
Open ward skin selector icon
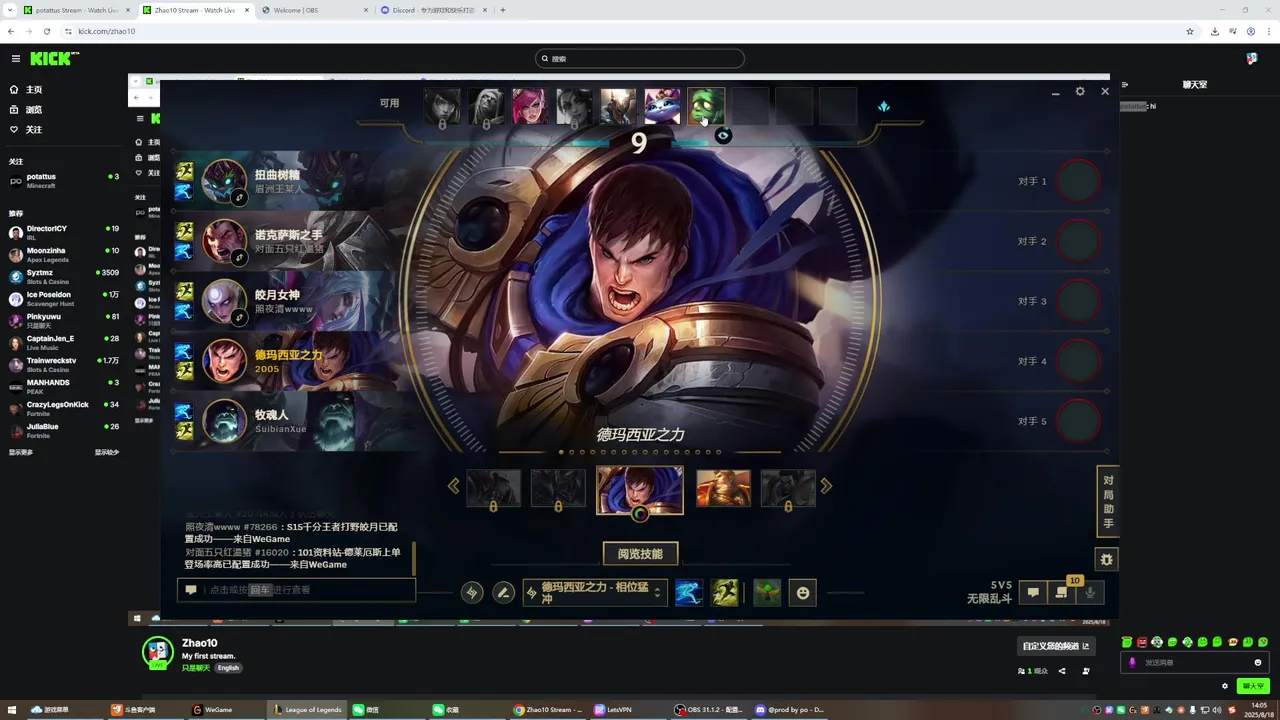point(767,593)
